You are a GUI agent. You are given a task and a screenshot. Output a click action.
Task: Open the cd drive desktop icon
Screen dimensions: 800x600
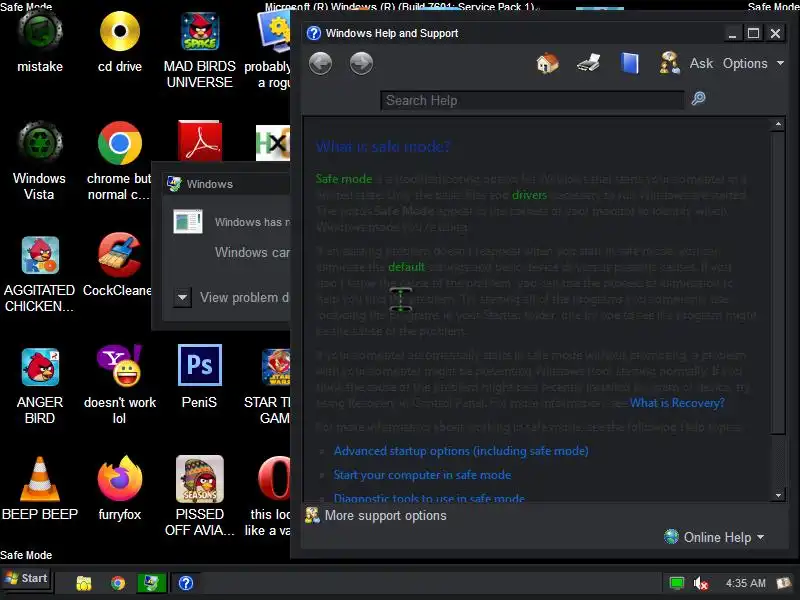coord(119,42)
